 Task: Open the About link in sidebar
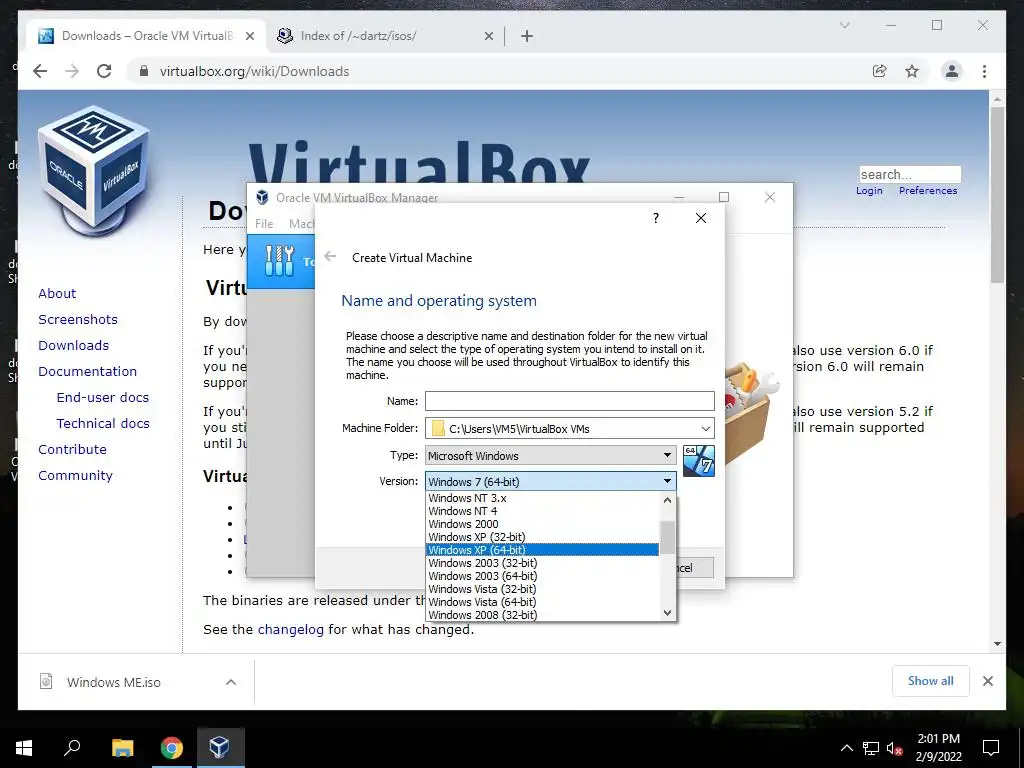(x=57, y=293)
